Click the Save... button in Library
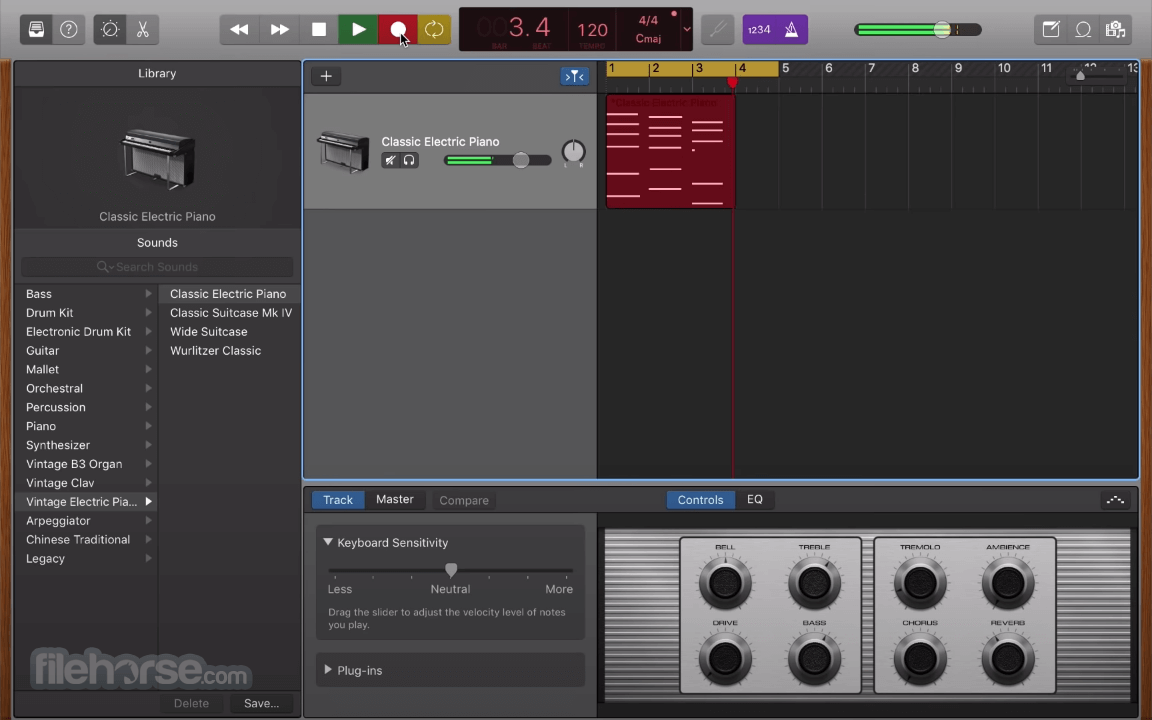Viewport: 1152px width, 720px height. [x=262, y=703]
